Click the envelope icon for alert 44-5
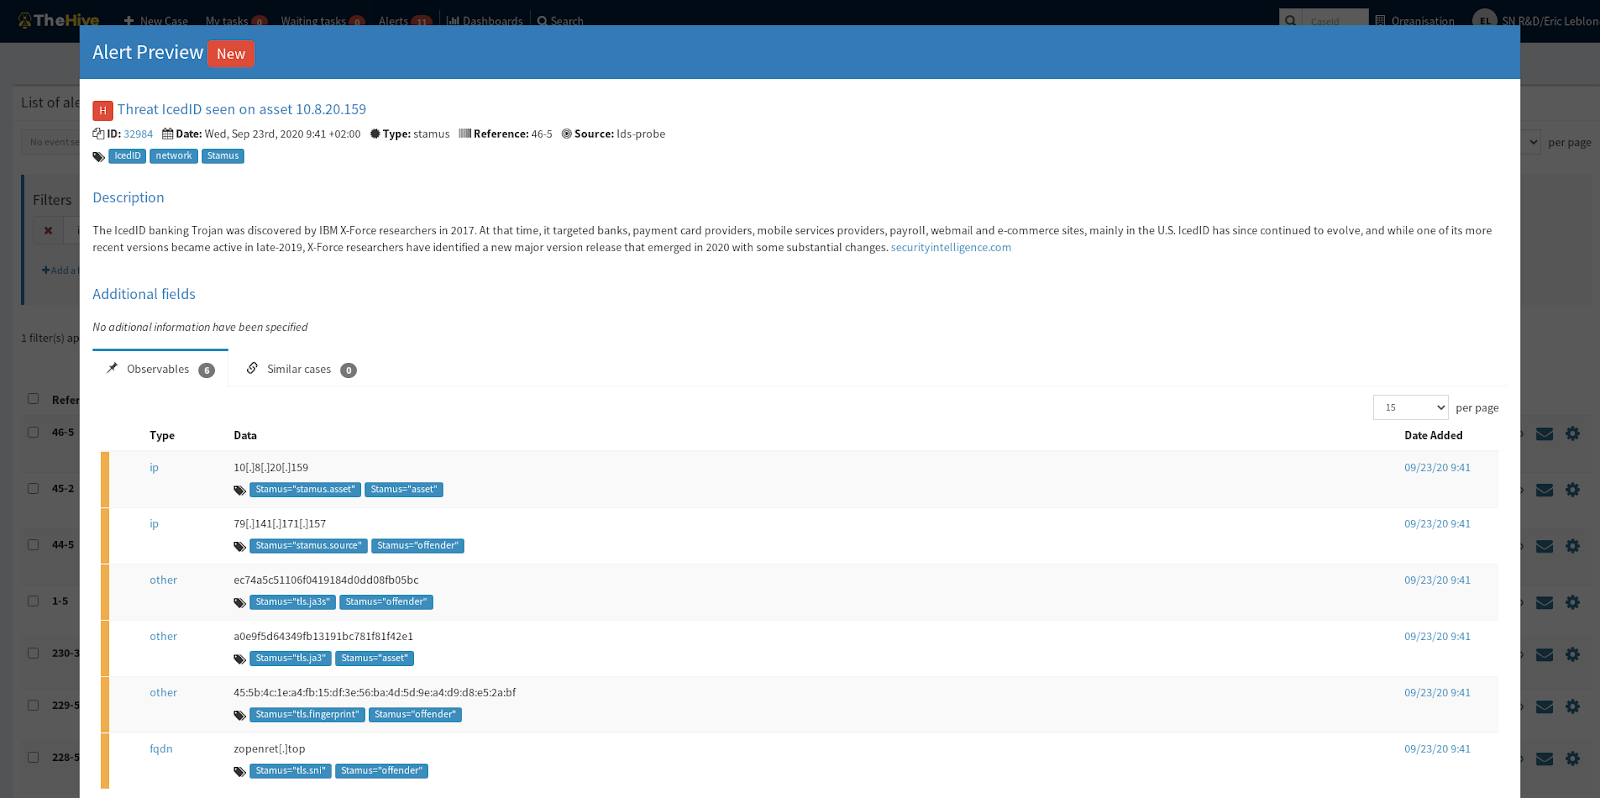This screenshot has height=798, width=1600. pyautogui.click(x=1544, y=546)
